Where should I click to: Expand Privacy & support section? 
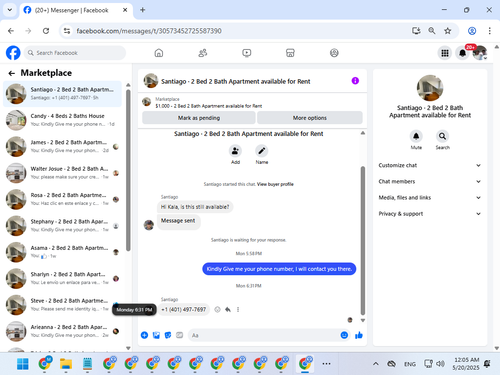430,214
